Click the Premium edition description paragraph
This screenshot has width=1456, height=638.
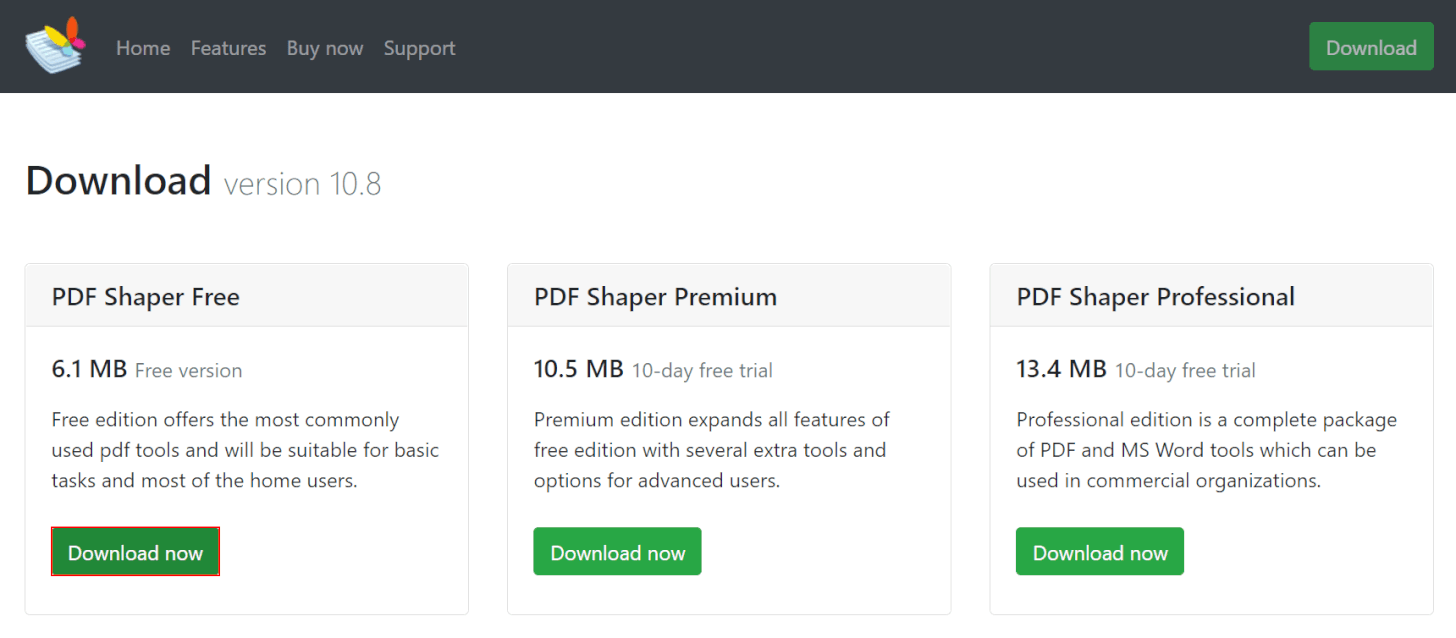[x=711, y=450]
